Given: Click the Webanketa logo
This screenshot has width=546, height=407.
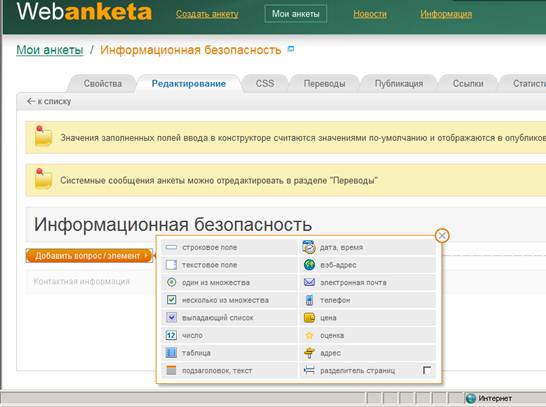Looking at the screenshot, I should (x=84, y=11).
